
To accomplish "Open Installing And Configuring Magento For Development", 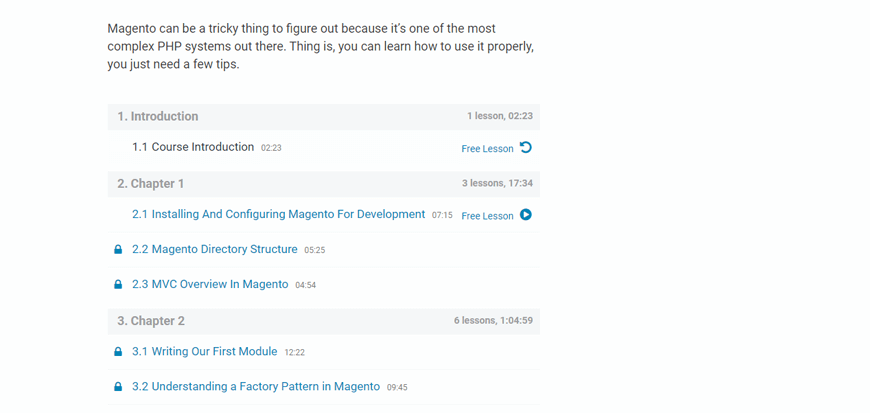I will [278, 214].
